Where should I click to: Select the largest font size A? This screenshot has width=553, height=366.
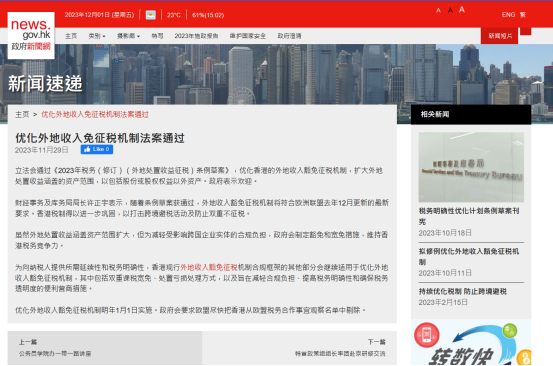point(462,10)
